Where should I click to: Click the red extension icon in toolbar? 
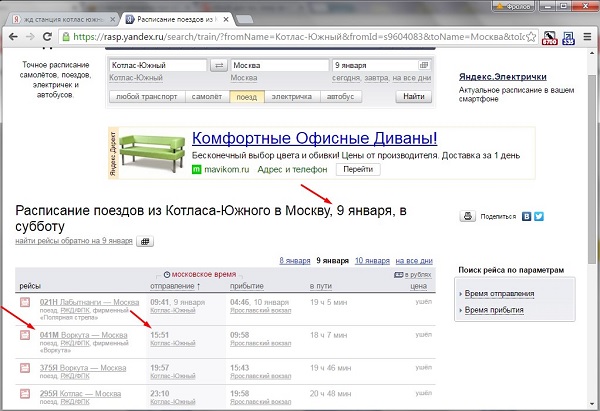click(x=549, y=38)
